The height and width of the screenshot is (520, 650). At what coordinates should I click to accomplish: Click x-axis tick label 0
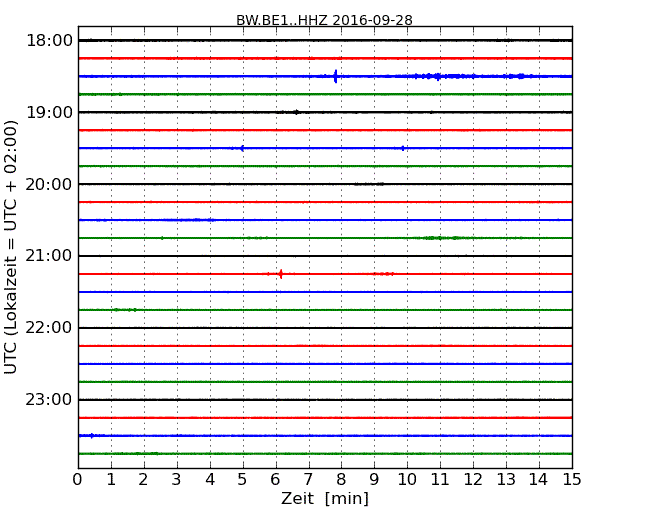tap(78, 480)
